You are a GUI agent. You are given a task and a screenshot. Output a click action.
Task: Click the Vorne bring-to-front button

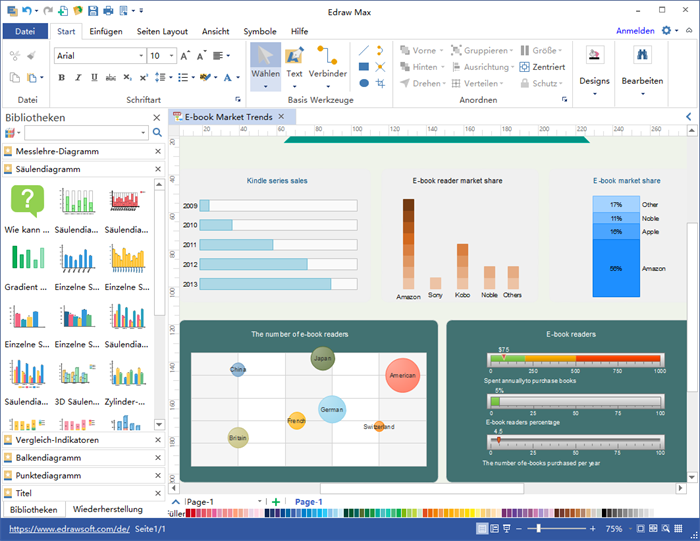point(421,50)
